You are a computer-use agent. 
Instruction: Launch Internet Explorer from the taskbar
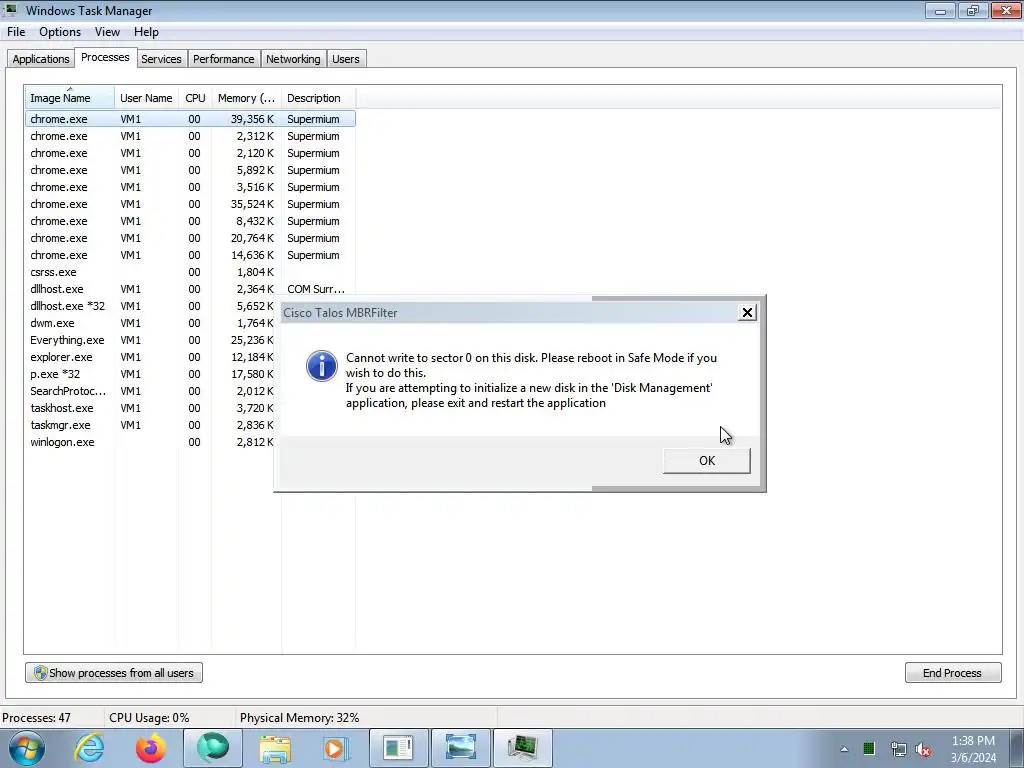89,748
